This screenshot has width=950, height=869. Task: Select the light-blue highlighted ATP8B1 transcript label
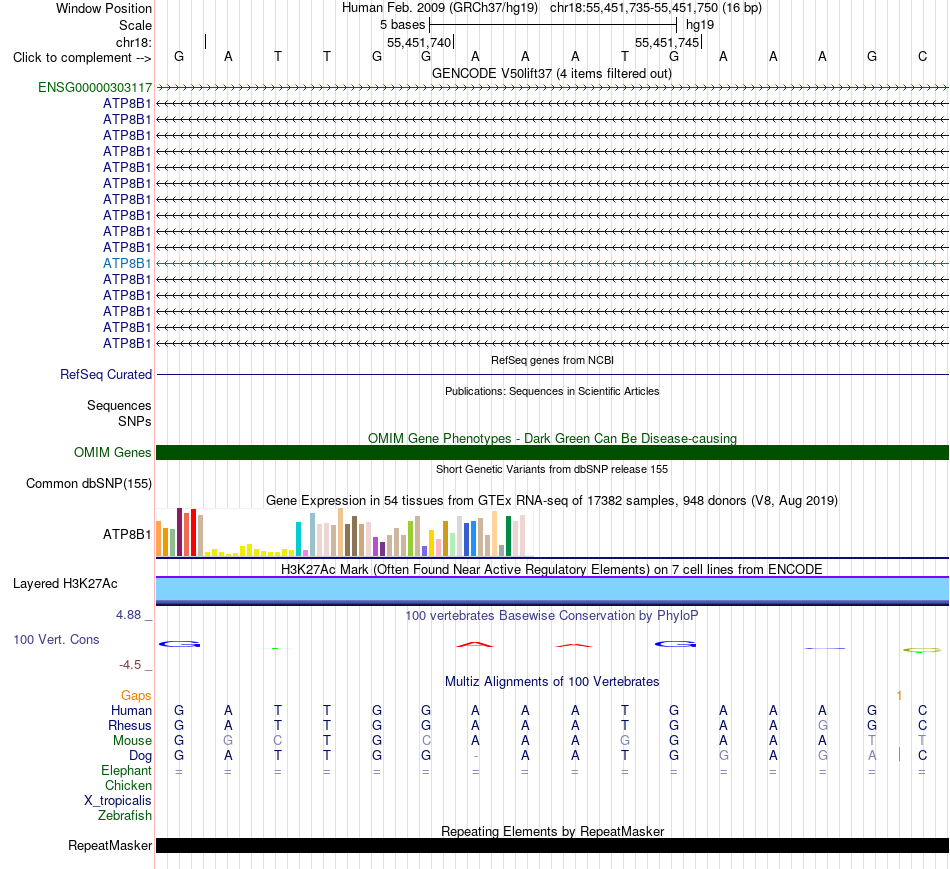[x=127, y=263]
